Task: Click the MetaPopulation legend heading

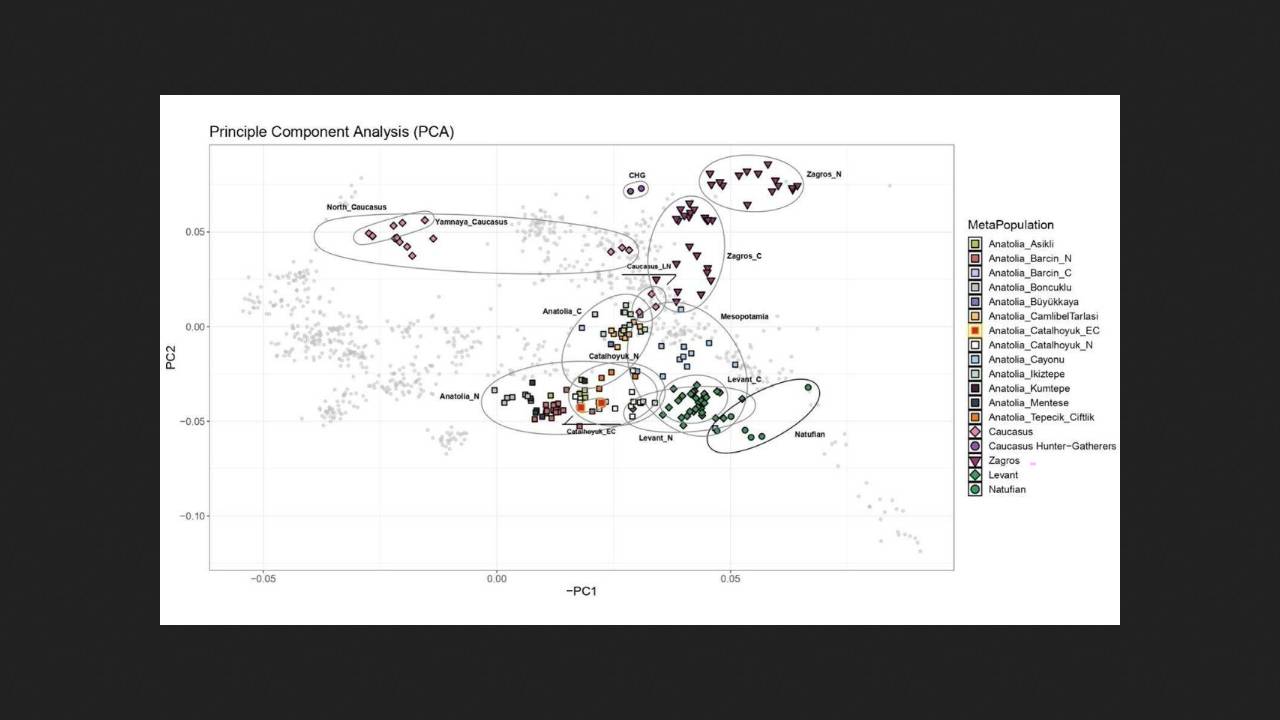Action: [1010, 225]
